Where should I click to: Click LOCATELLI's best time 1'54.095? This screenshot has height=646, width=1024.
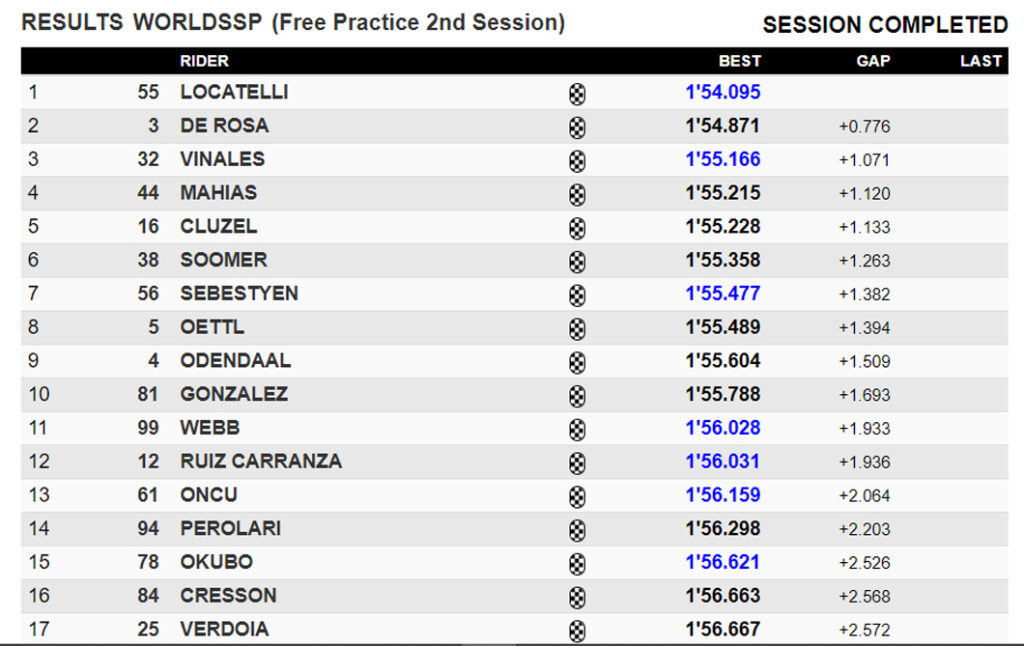click(722, 92)
